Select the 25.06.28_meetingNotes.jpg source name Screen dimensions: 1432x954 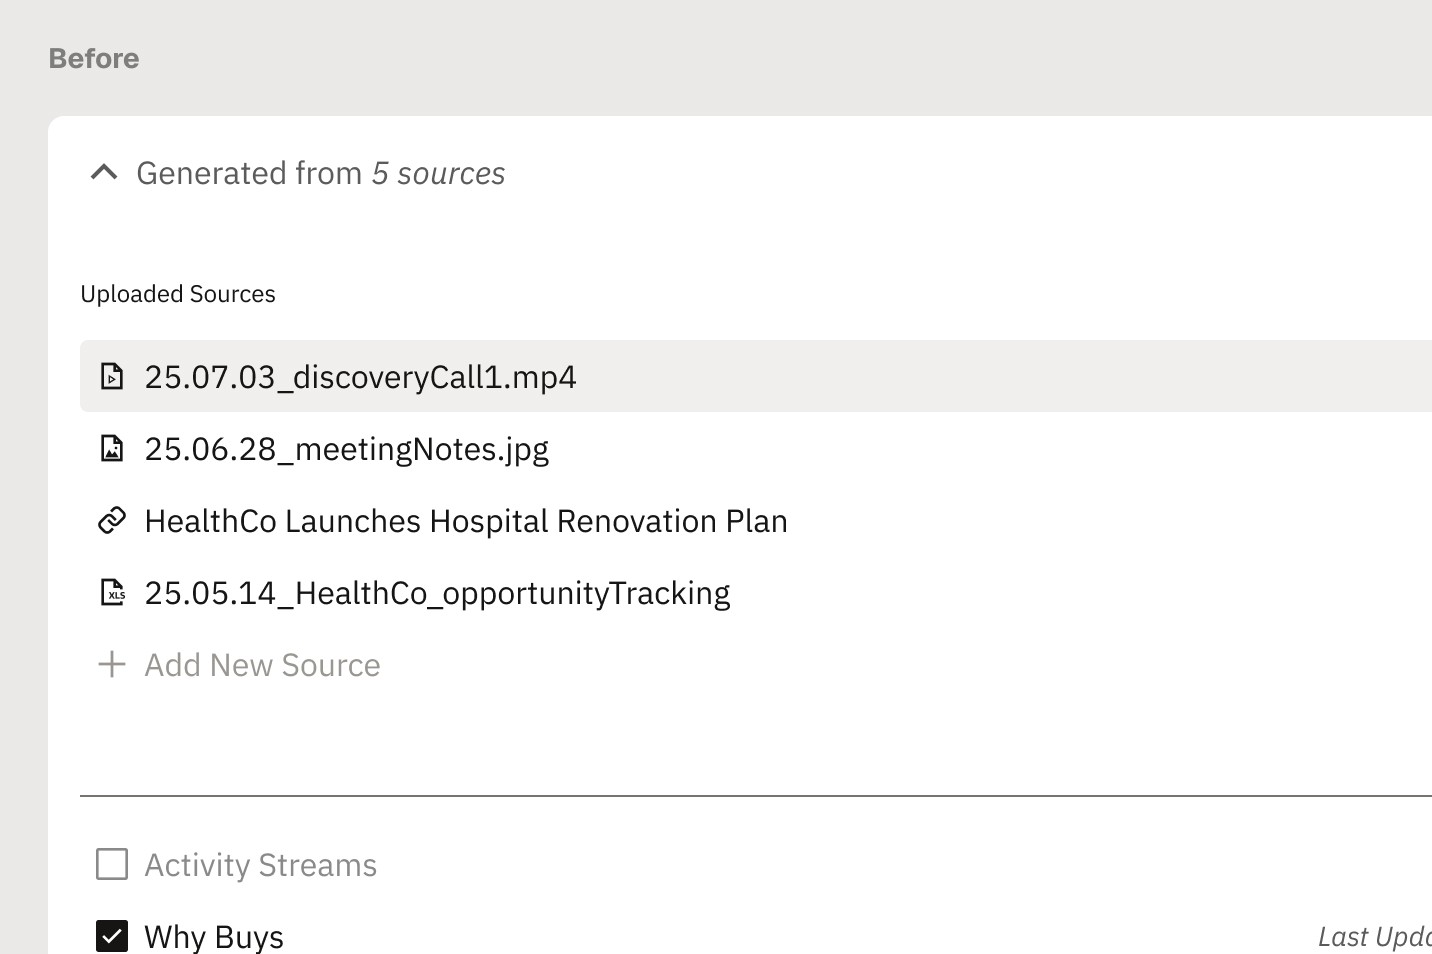click(346, 449)
